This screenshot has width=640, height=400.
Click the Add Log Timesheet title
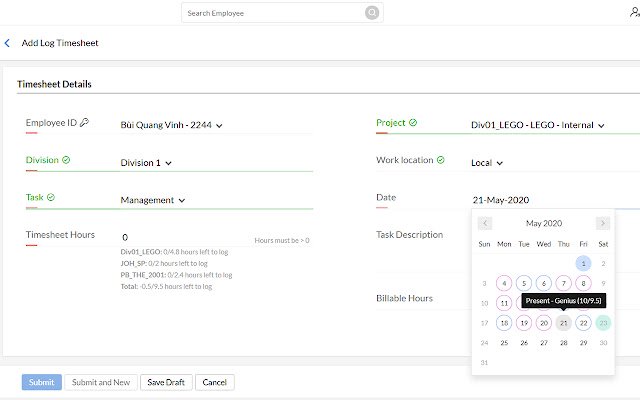(x=60, y=43)
